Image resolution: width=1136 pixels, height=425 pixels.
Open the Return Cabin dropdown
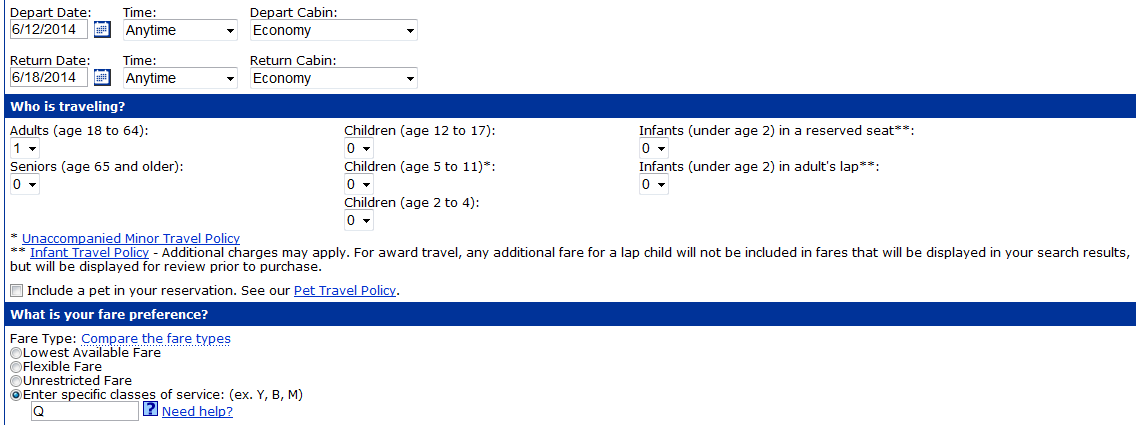click(333, 78)
